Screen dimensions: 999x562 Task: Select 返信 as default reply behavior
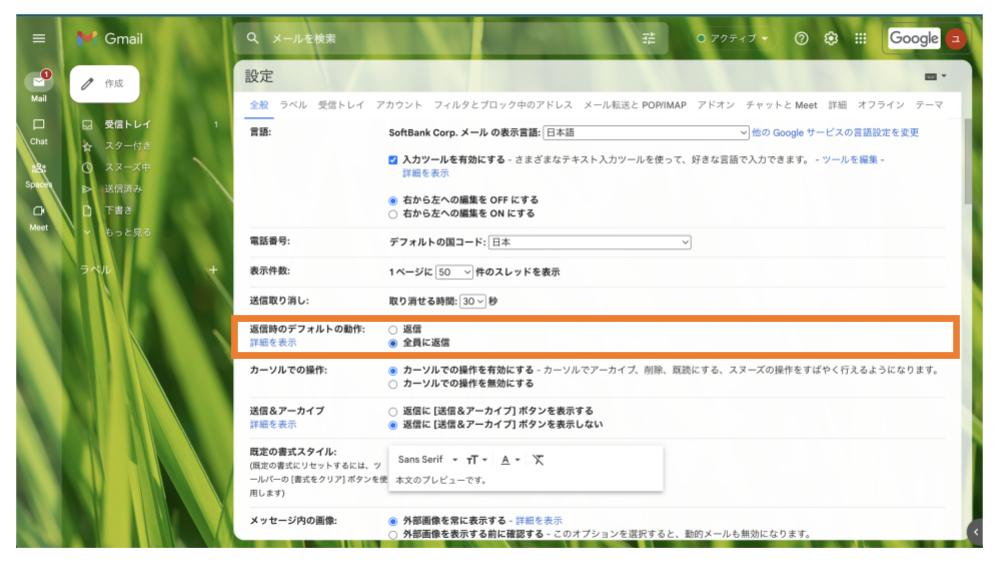coord(393,330)
